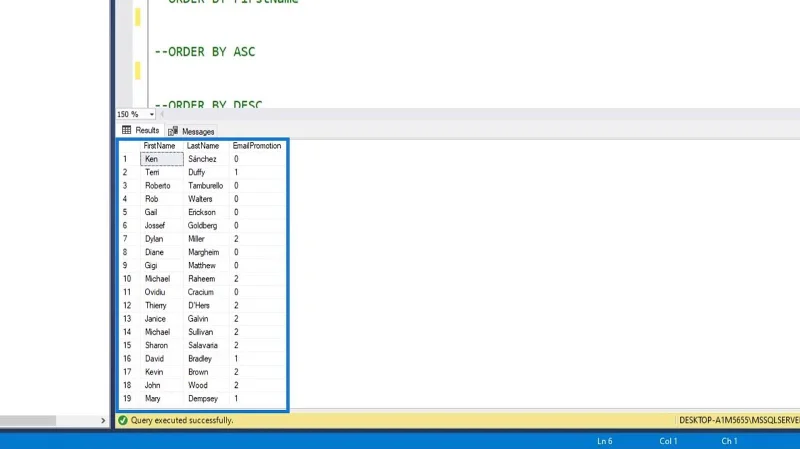Click the green query success icon
800x449 pixels.
coord(123,420)
